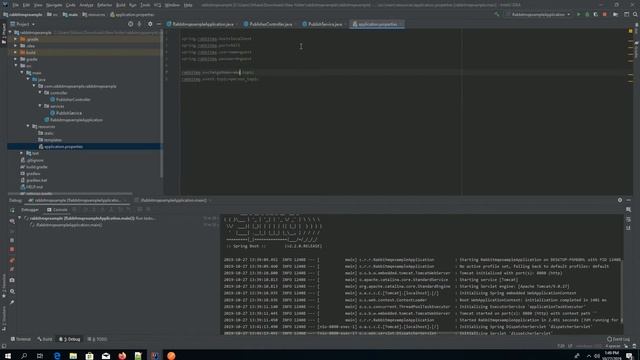The height and width of the screenshot is (360, 640).
Task: Open Windows taskbar search
Action: (x=24, y=356)
